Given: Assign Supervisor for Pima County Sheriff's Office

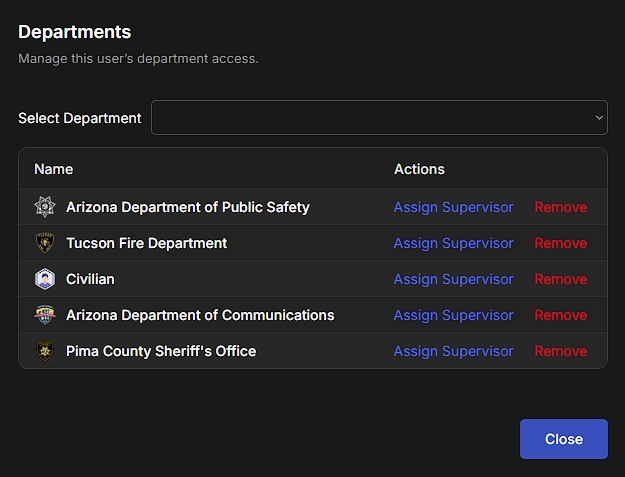Looking at the screenshot, I should click(x=453, y=351).
